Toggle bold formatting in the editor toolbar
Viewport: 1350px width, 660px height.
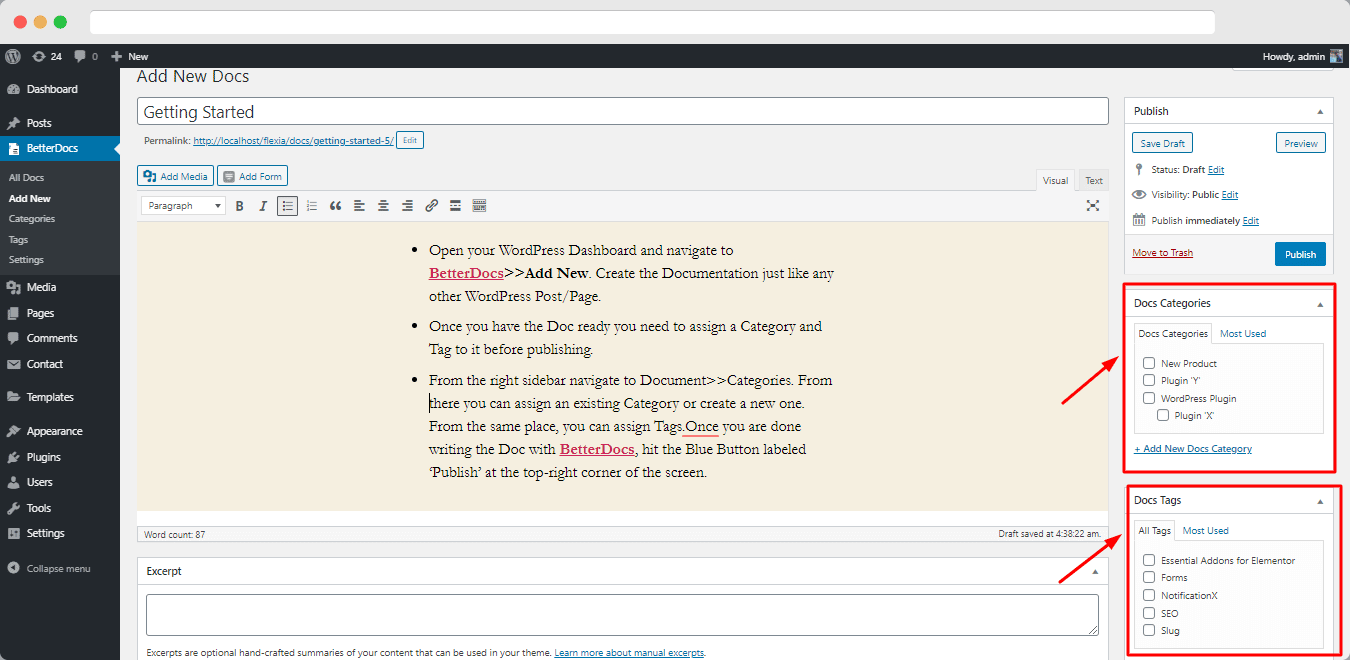[239, 205]
